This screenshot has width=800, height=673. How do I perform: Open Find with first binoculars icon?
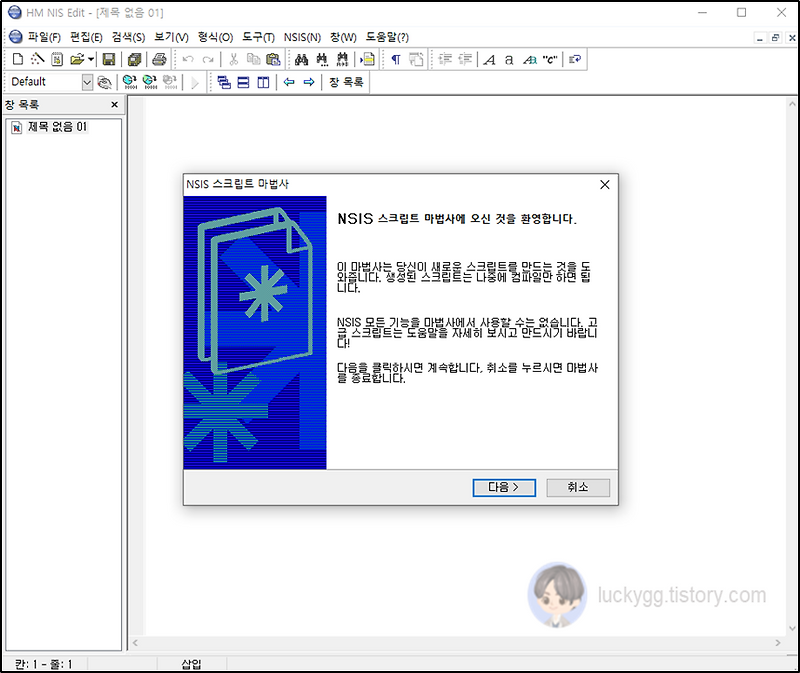pos(302,59)
